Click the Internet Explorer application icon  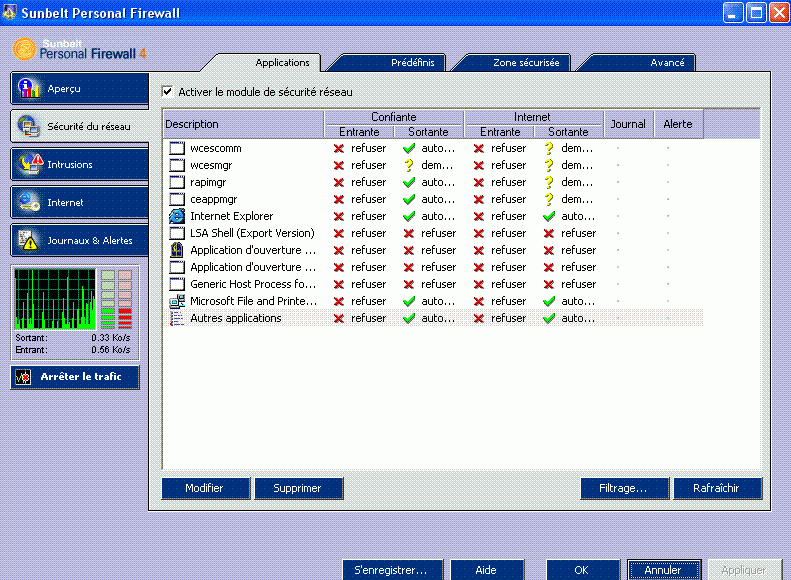(x=177, y=216)
